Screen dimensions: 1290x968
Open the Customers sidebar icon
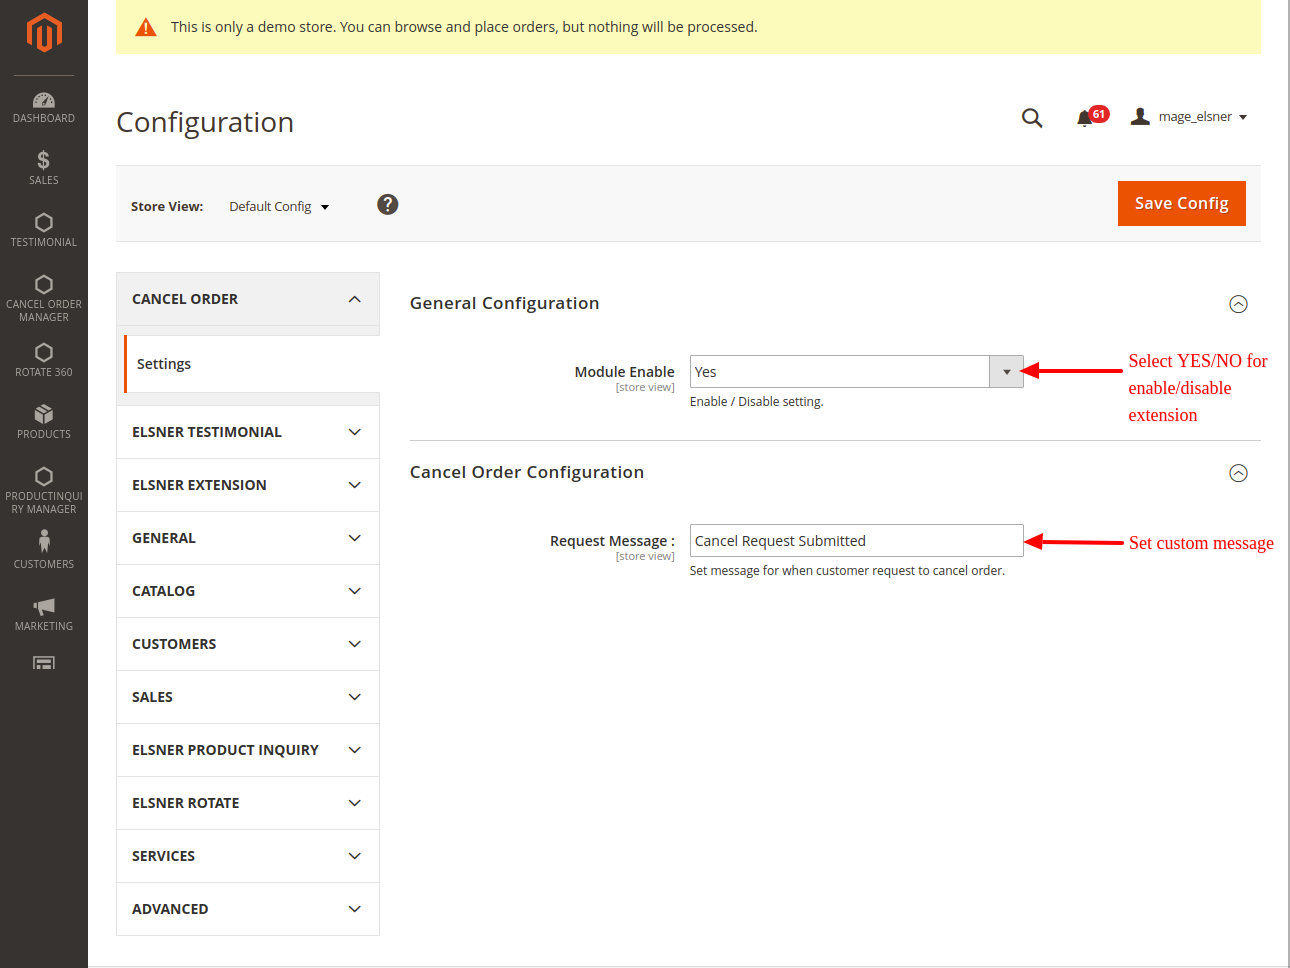(x=43, y=549)
